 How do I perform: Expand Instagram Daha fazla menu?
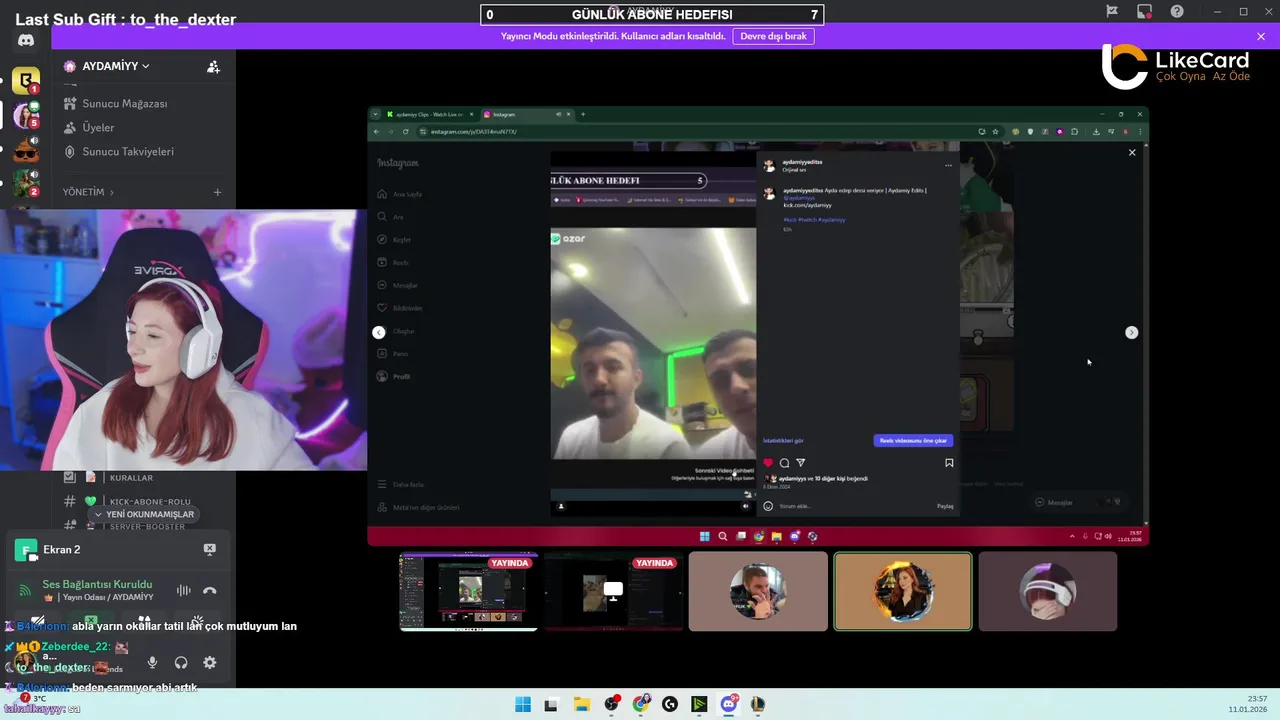point(401,484)
